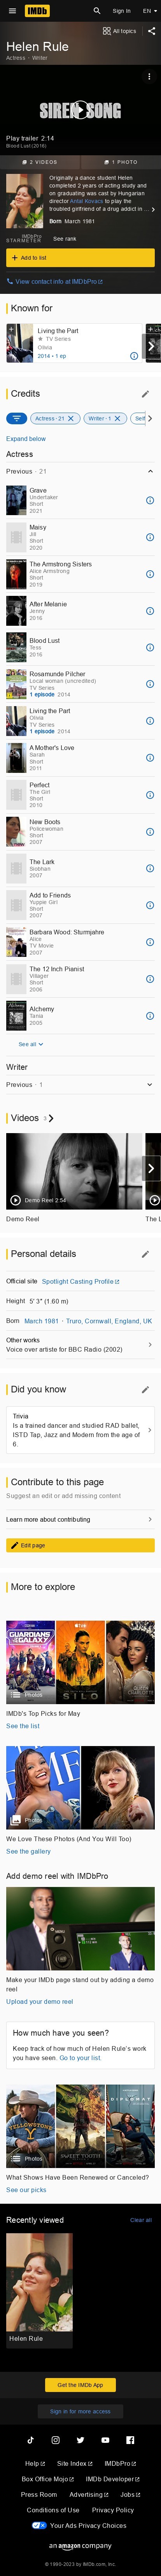The image size is (161, 2576).
Task: Open search with the magnifying glass icon
Action: point(97,11)
